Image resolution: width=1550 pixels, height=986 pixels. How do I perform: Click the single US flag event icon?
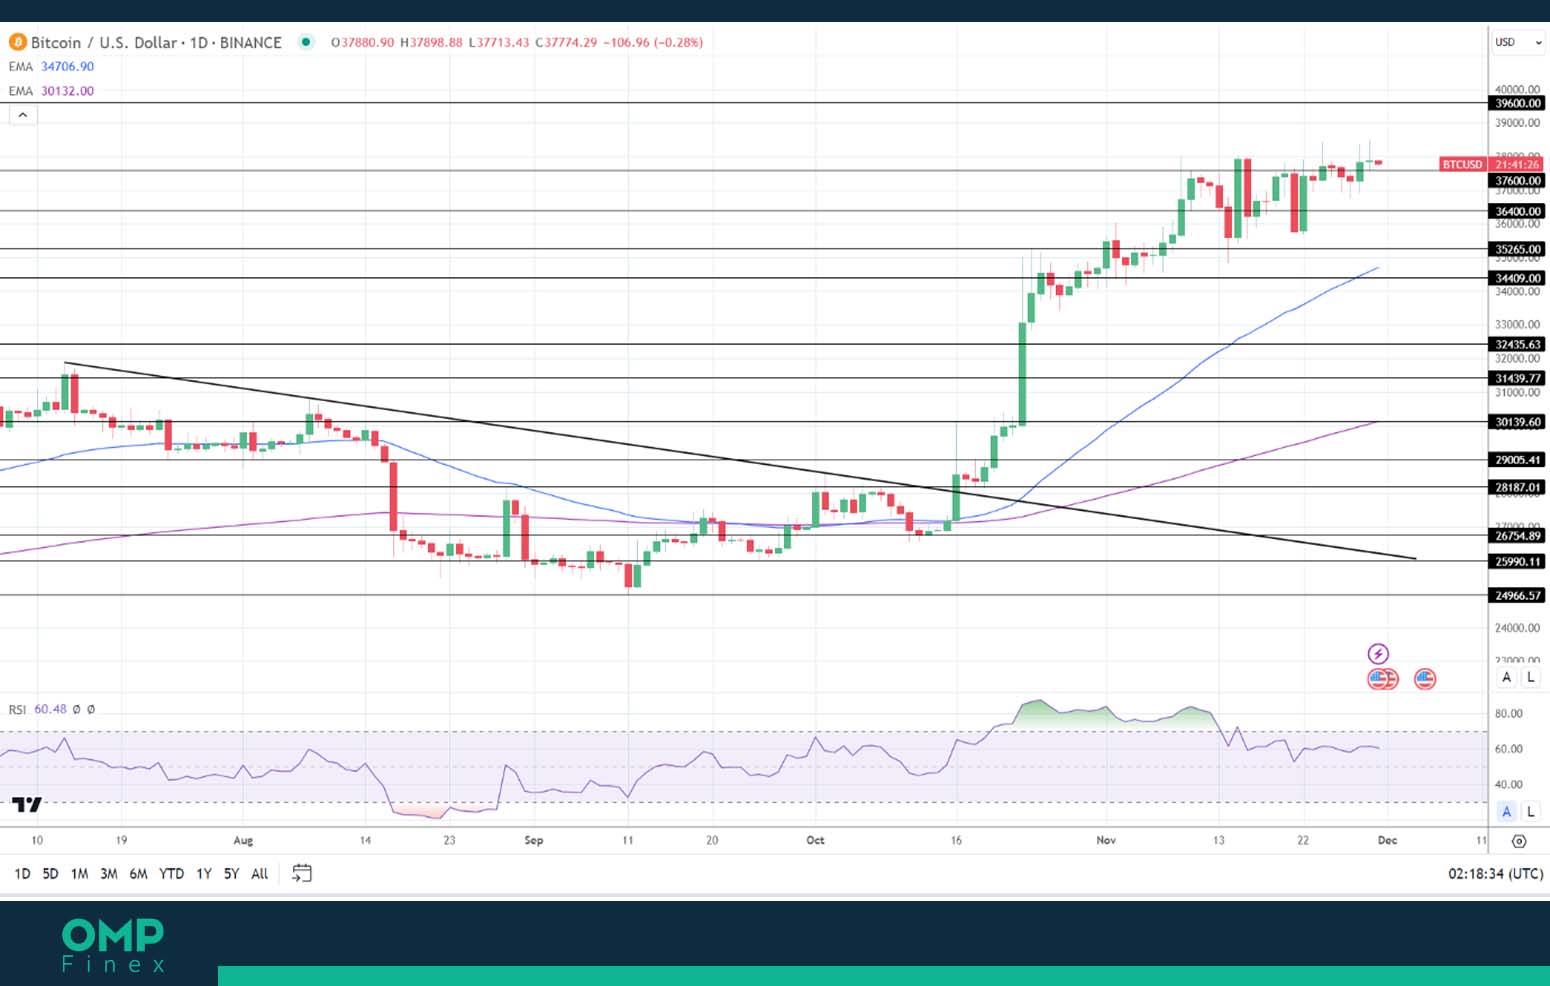(1425, 679)
